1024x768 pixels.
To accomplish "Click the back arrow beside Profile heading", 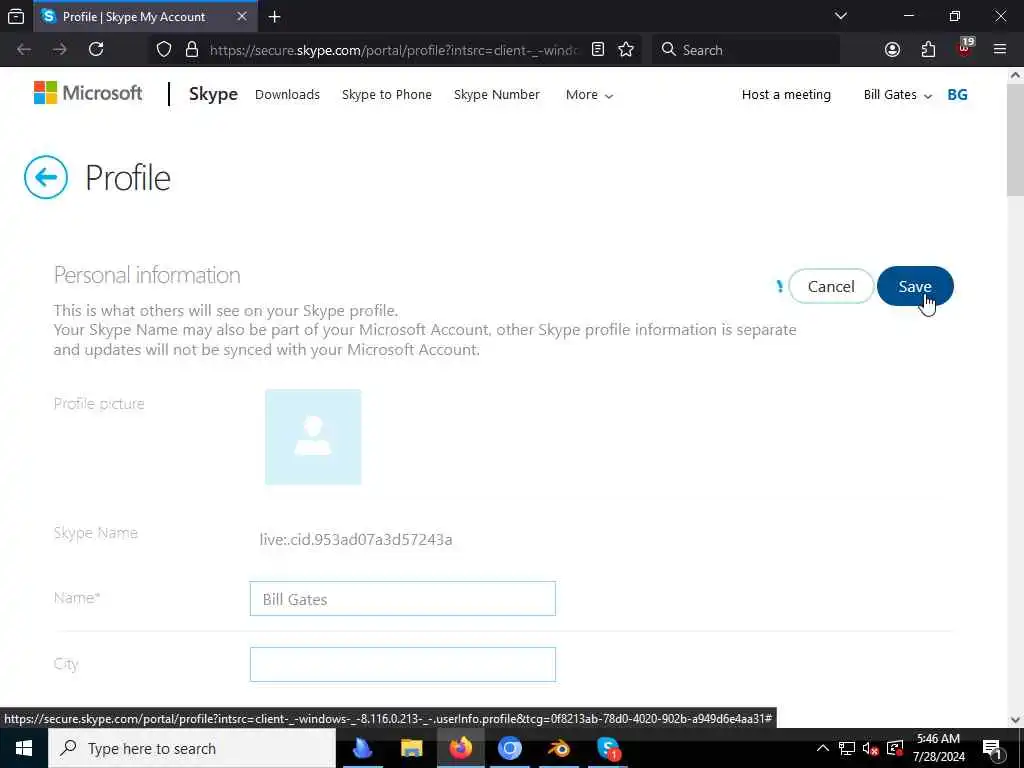I will pos(46,177).
